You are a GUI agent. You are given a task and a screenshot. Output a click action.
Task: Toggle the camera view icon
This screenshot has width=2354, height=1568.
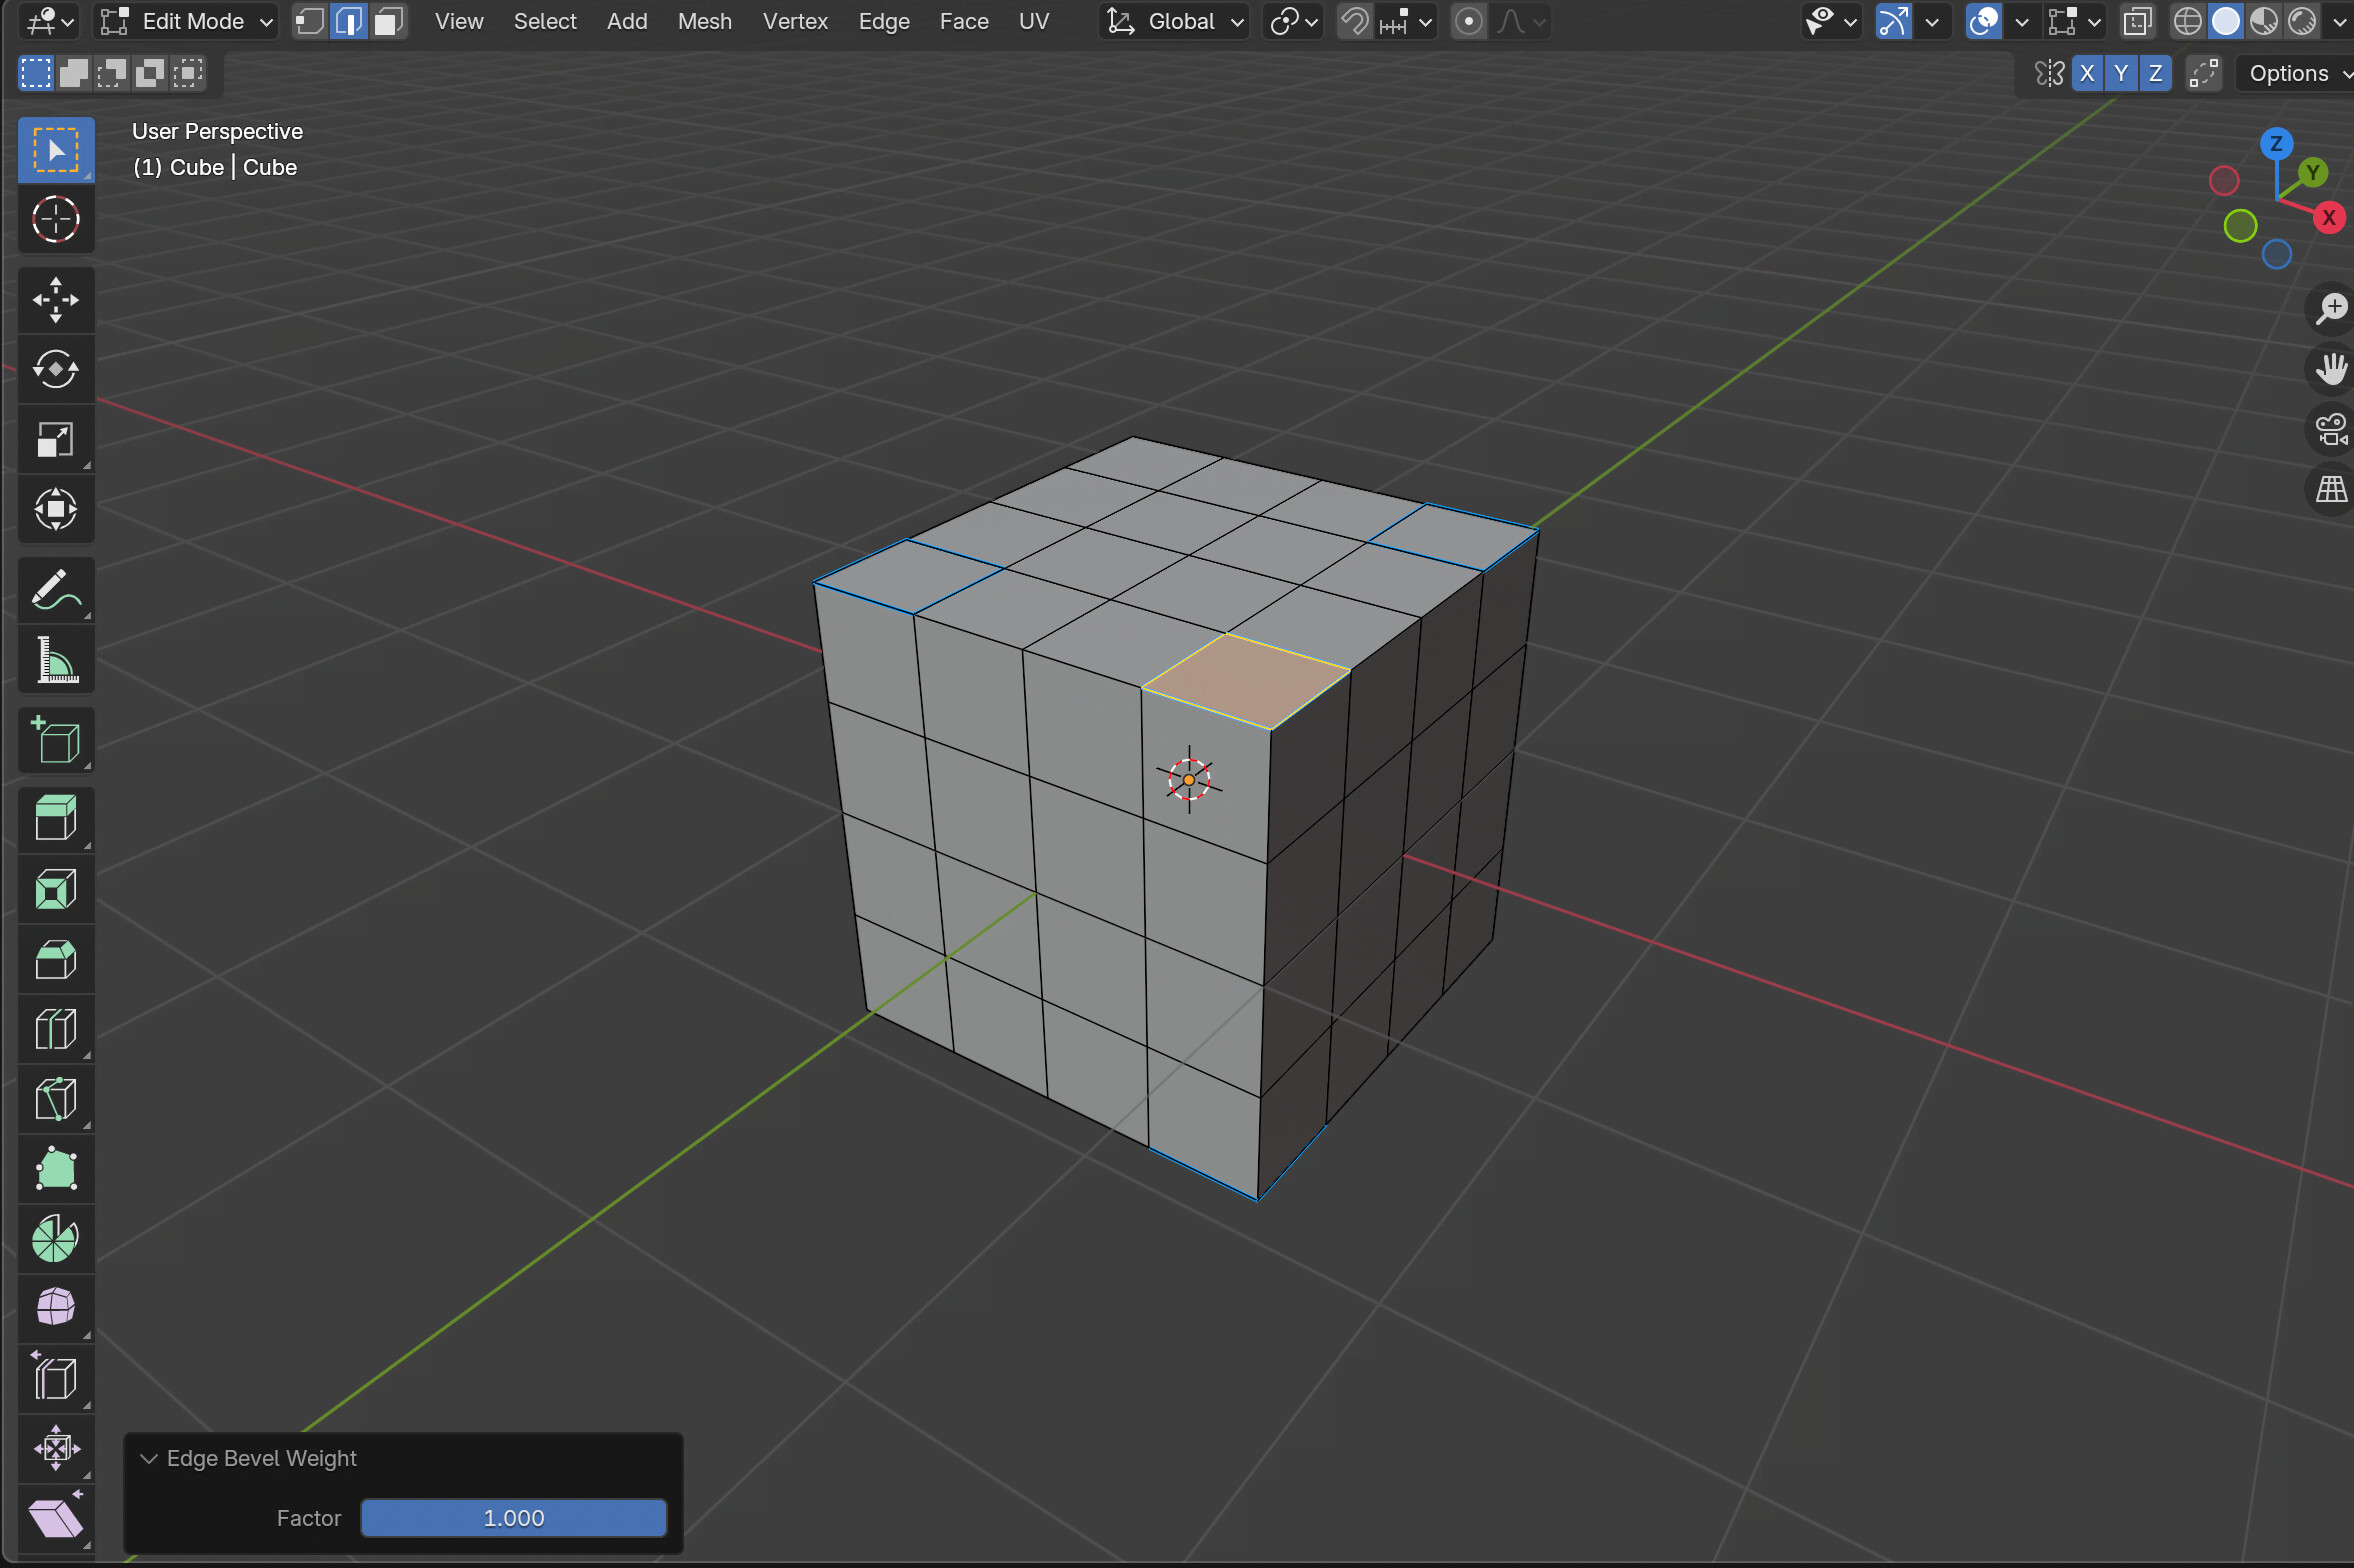coord(2331,430)
